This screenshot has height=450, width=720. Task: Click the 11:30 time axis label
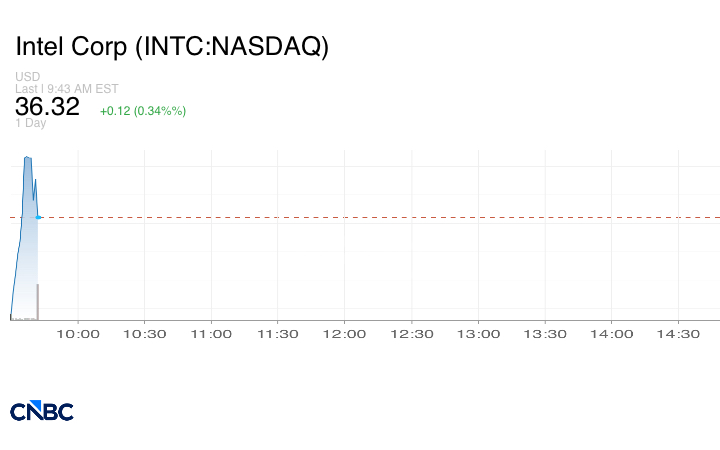coord(278,334)
